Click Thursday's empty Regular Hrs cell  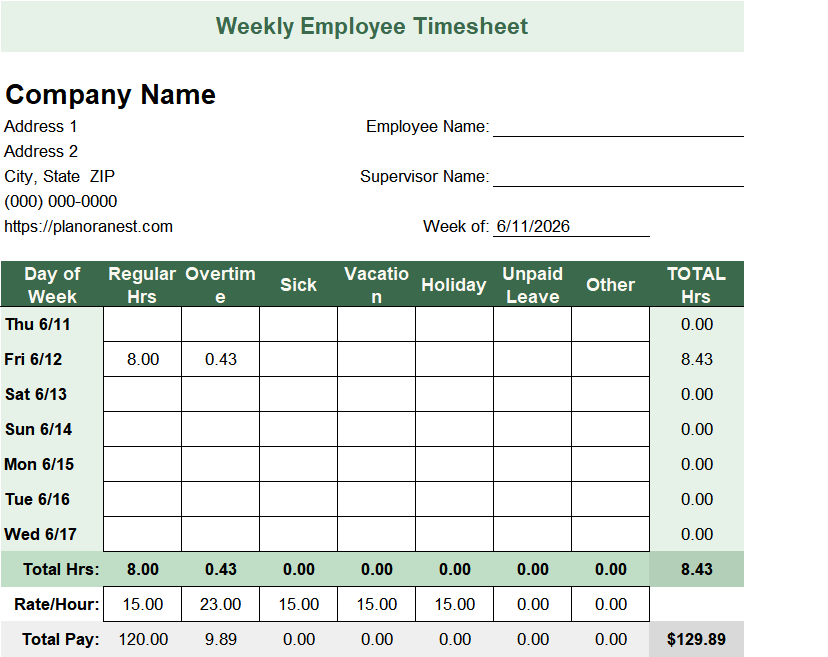point(143,324)
